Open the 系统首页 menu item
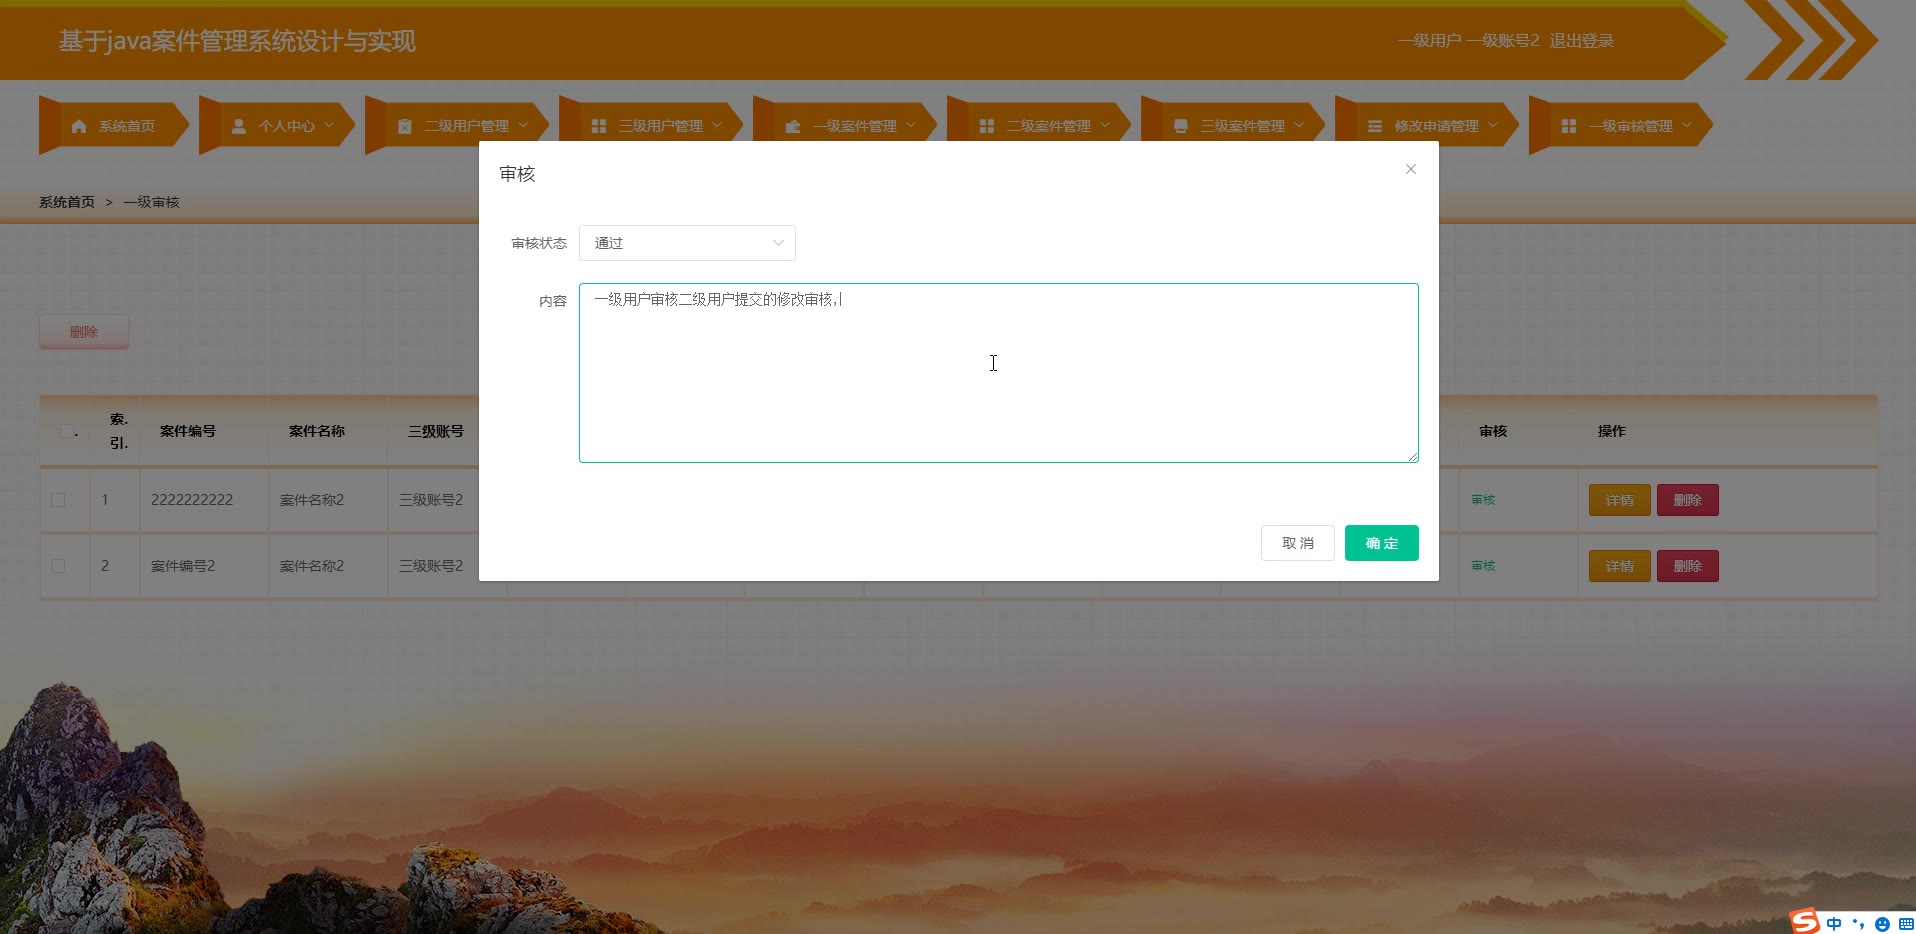This screenshot has width=1916, height=934. point(113,126)
